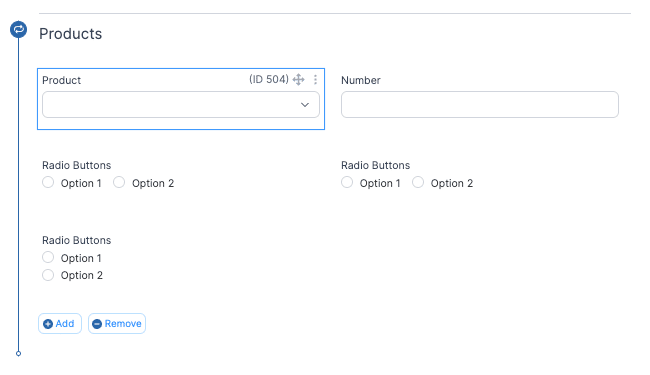
Task: Click the Add button
Action: pos(60,324)
